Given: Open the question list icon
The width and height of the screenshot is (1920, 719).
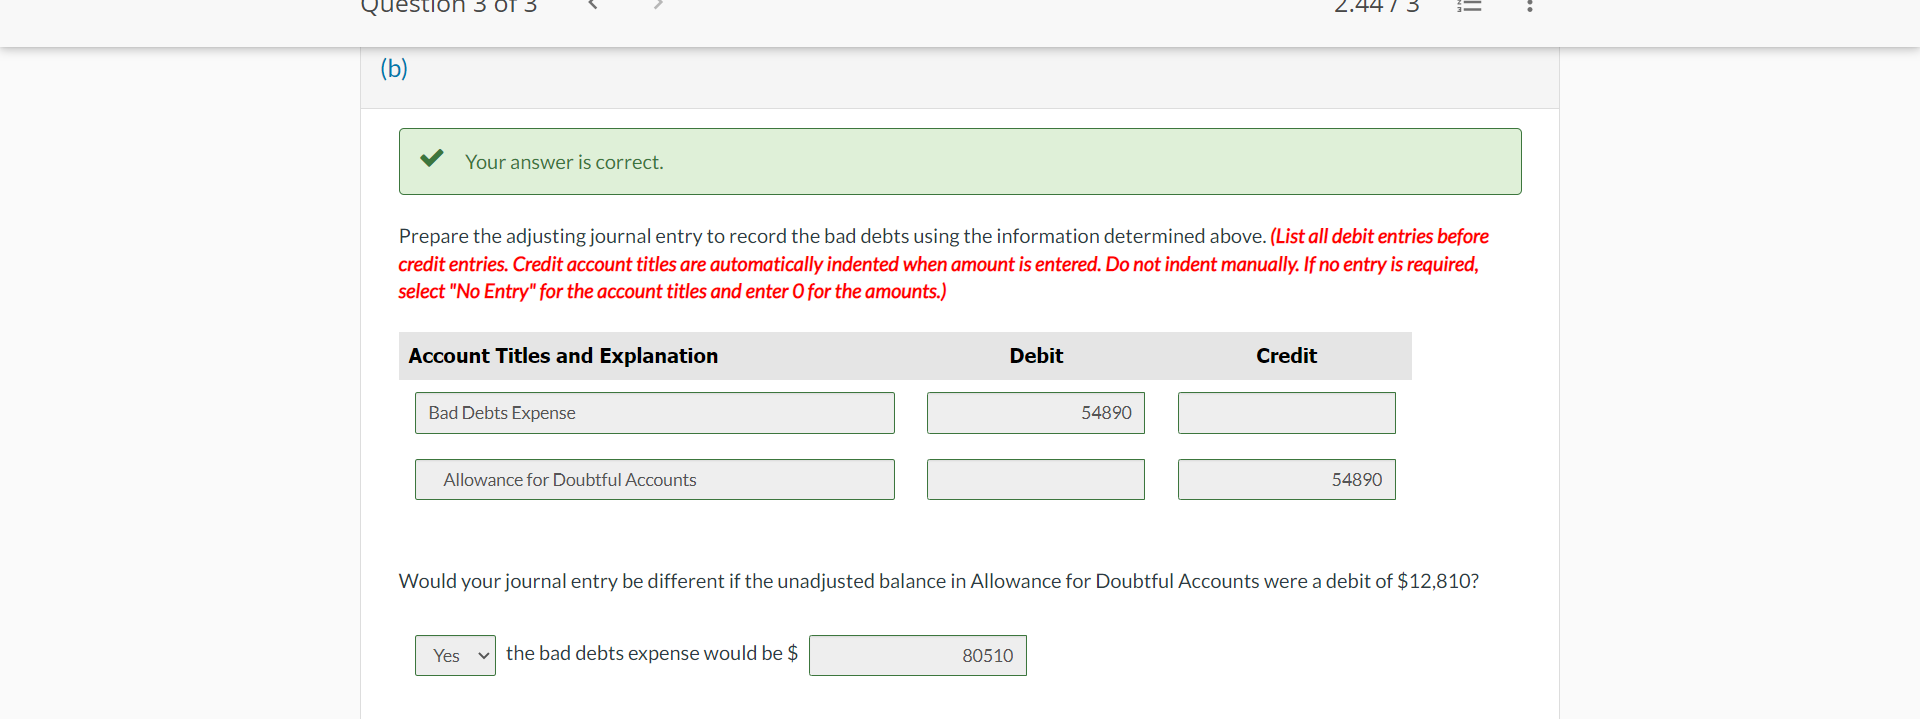Looking at the screenshot, I should coord(1468,5).
